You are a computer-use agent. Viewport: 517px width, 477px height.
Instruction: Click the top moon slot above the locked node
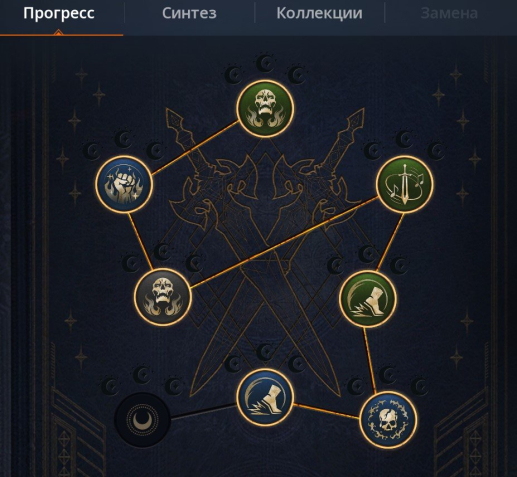tap(142, 375)
